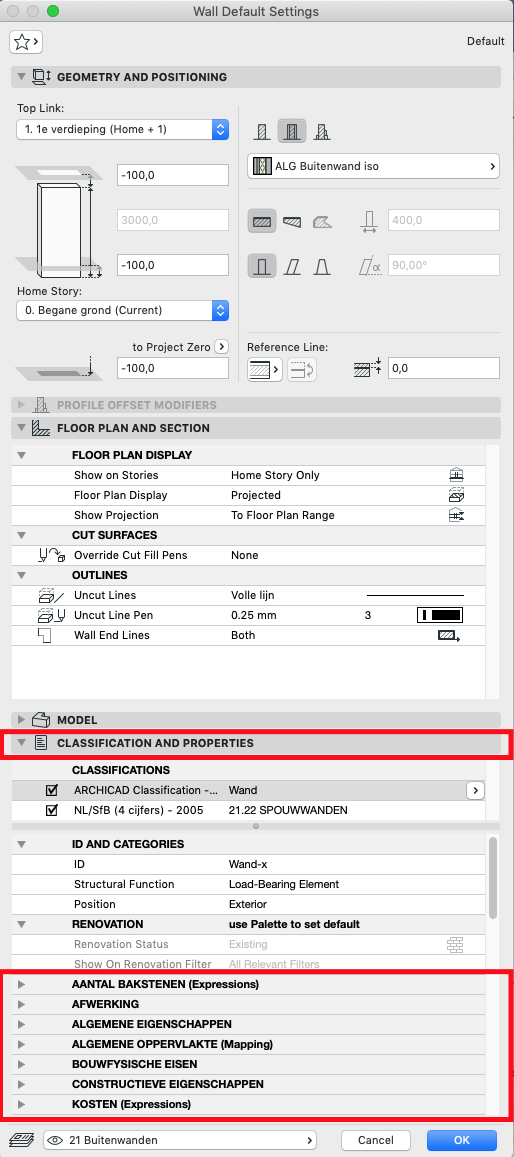Screen dimensions: 514x1157
Task: Click the Uncut Line Pen color swatch
Action: [x=440, y=615]
